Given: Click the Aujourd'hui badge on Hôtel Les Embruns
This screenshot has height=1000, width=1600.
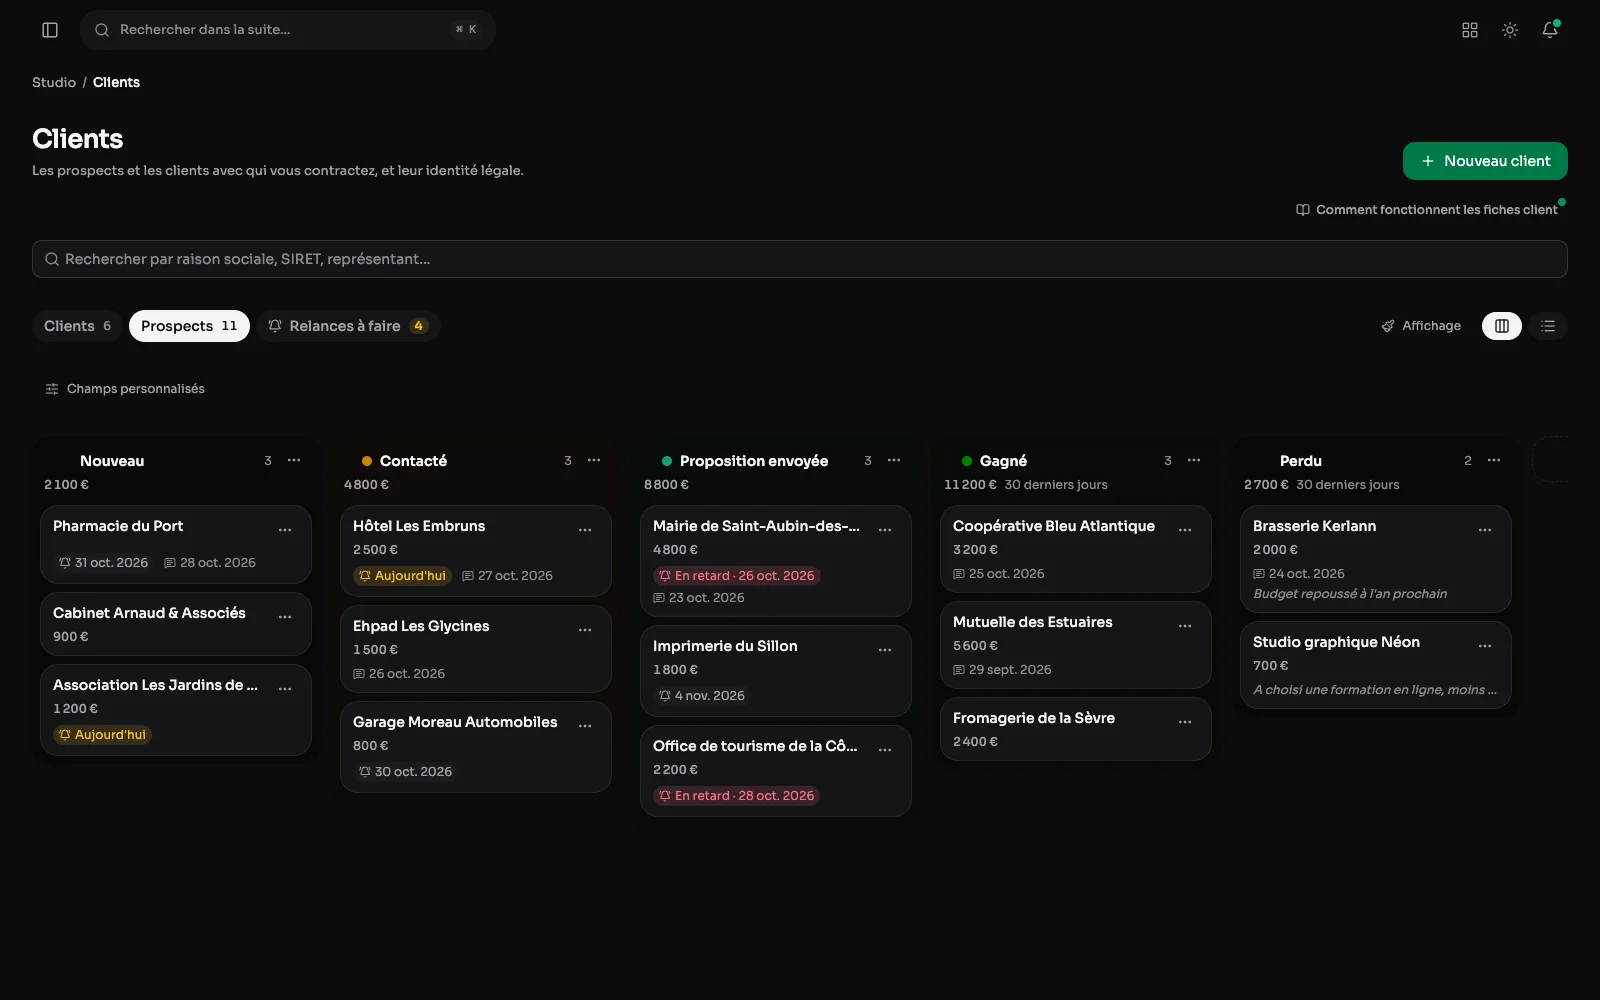Looking at the screenshot, I should [402, 576].
